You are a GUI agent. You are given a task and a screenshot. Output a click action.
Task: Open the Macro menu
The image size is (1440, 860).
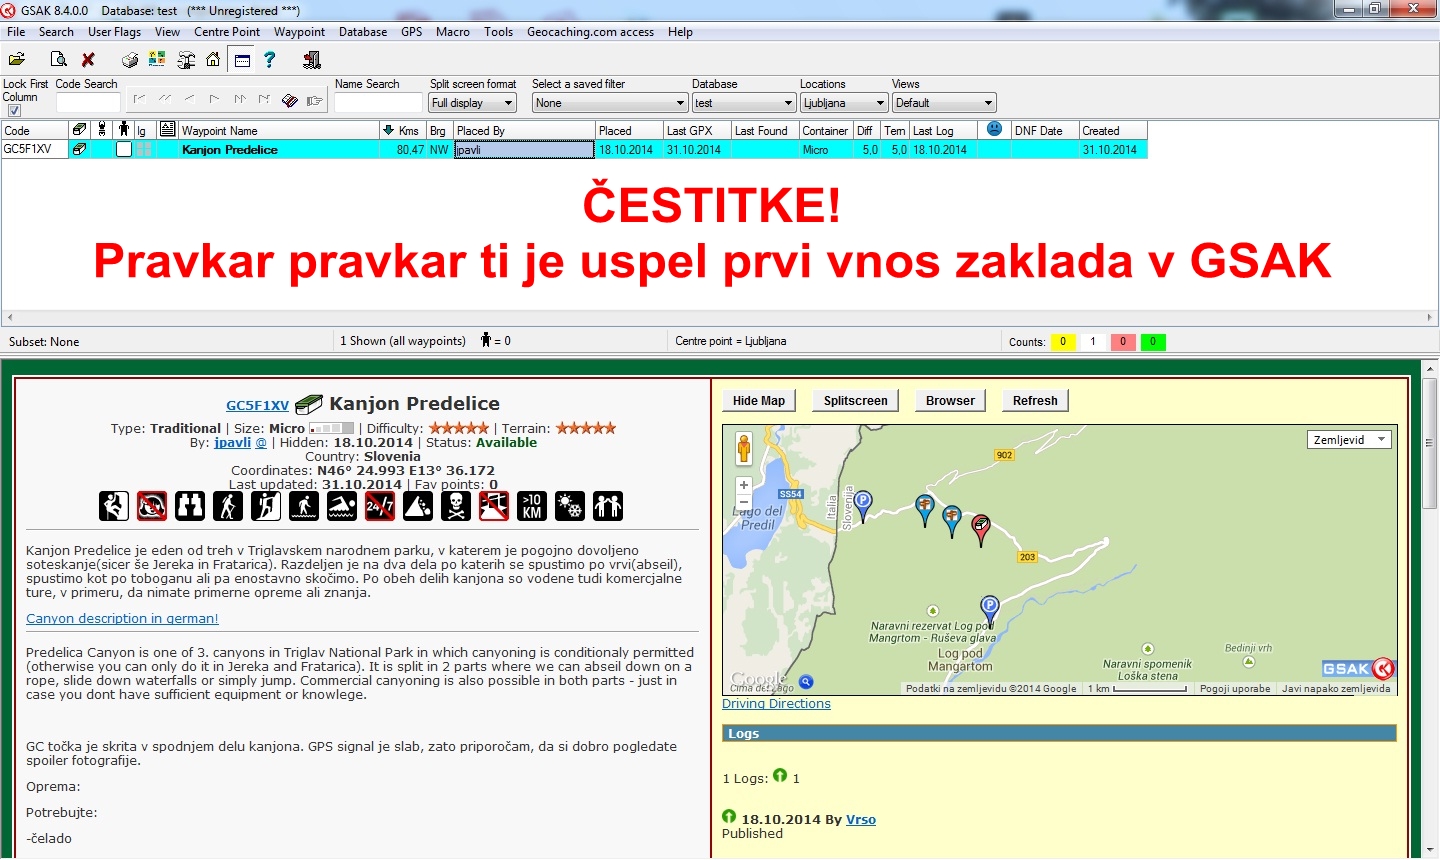(452, 32)
